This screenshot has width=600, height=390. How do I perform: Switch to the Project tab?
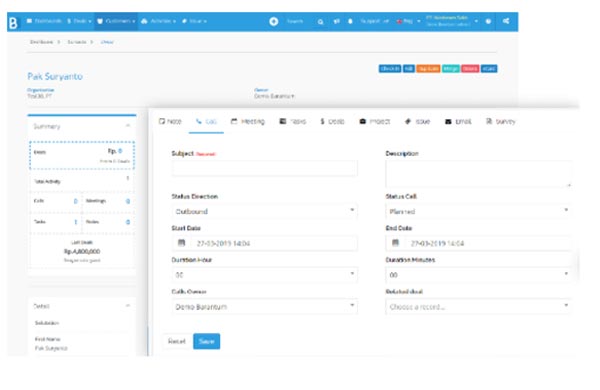[x=375, y=121]
